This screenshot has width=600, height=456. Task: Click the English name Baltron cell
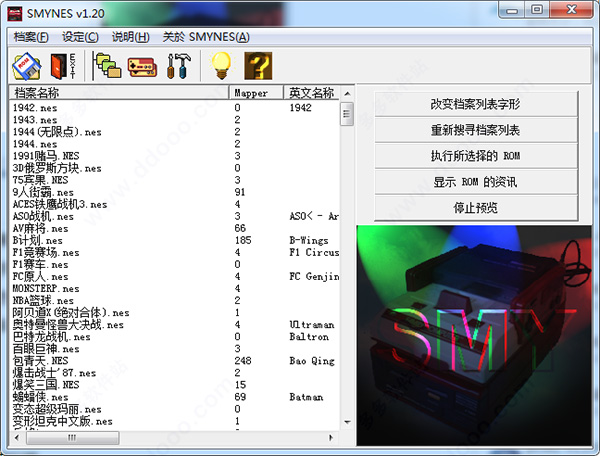point(309,337)
